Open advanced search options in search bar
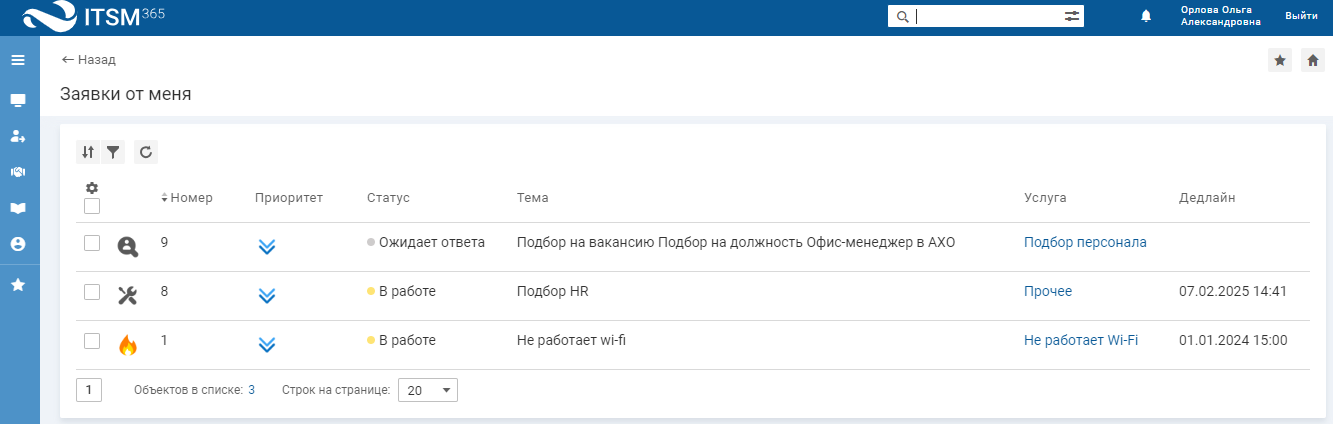1333x424 pixels. (x=1072, y=16)
